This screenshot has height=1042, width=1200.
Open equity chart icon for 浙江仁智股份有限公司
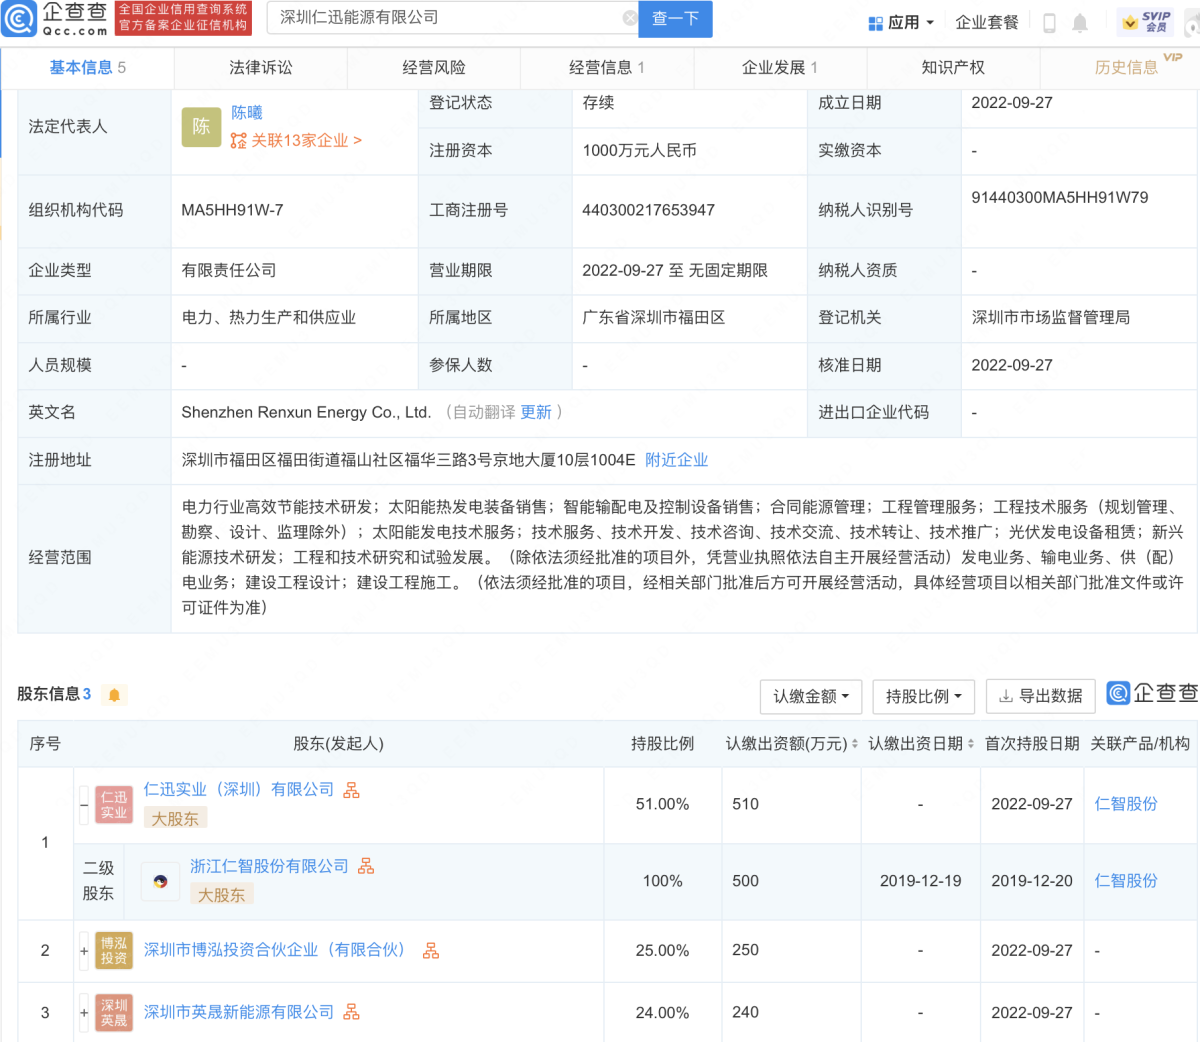pyautogui.click(x=366, y=866)
